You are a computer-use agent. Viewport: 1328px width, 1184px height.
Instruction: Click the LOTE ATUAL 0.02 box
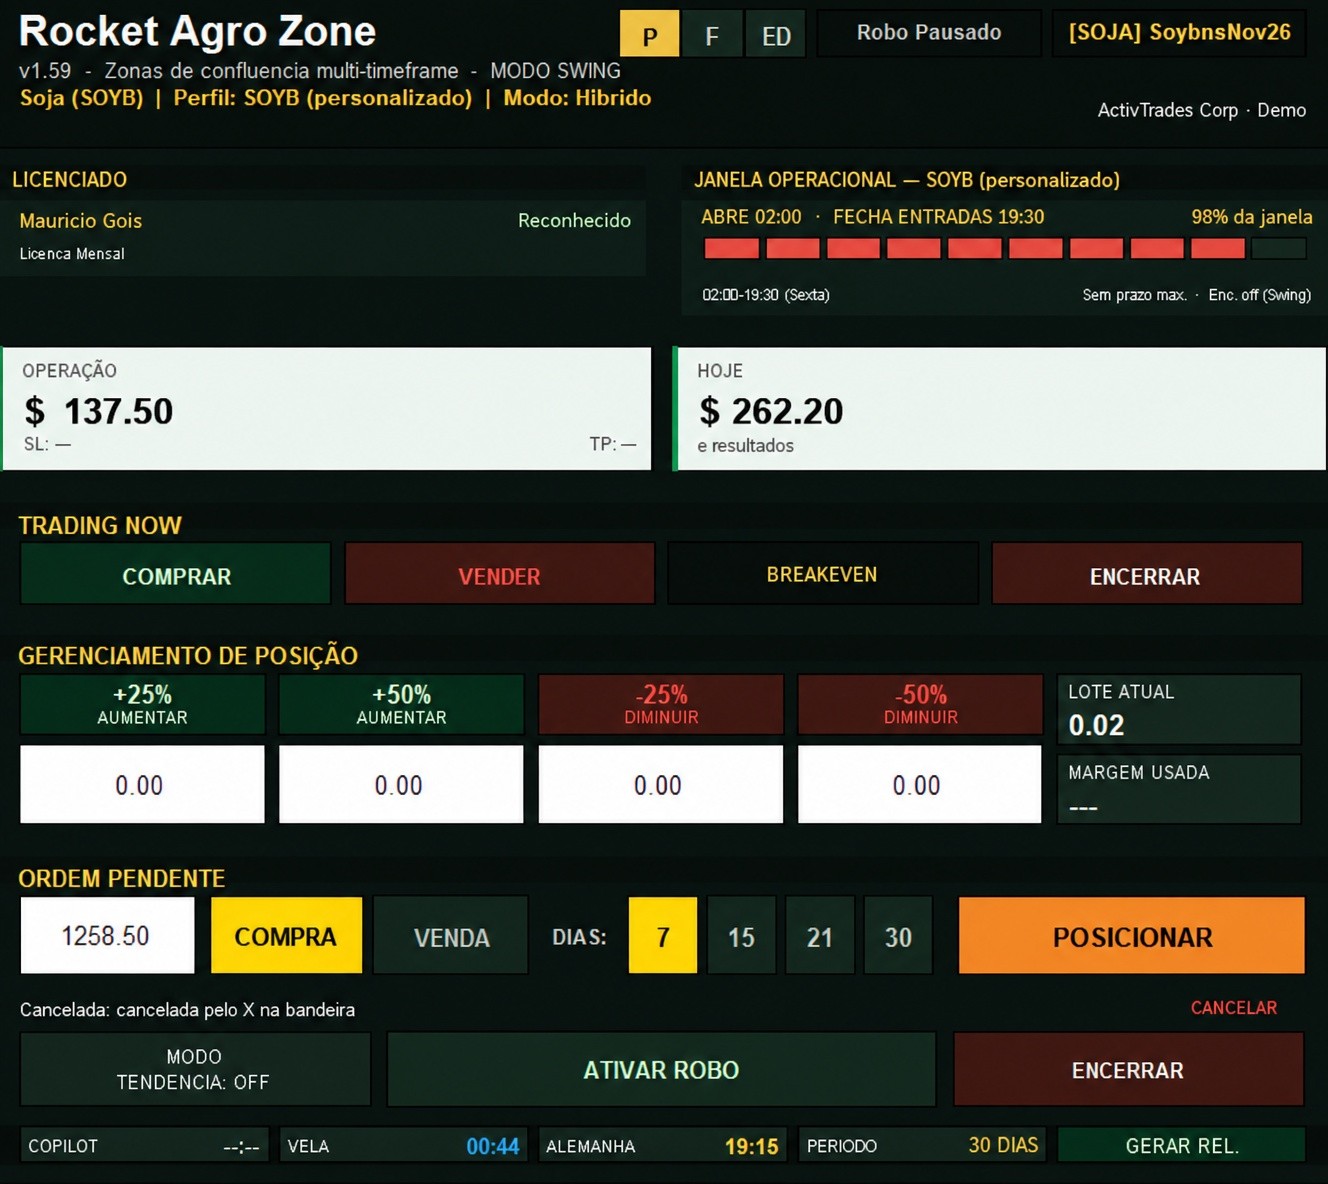coord(1179,709)
